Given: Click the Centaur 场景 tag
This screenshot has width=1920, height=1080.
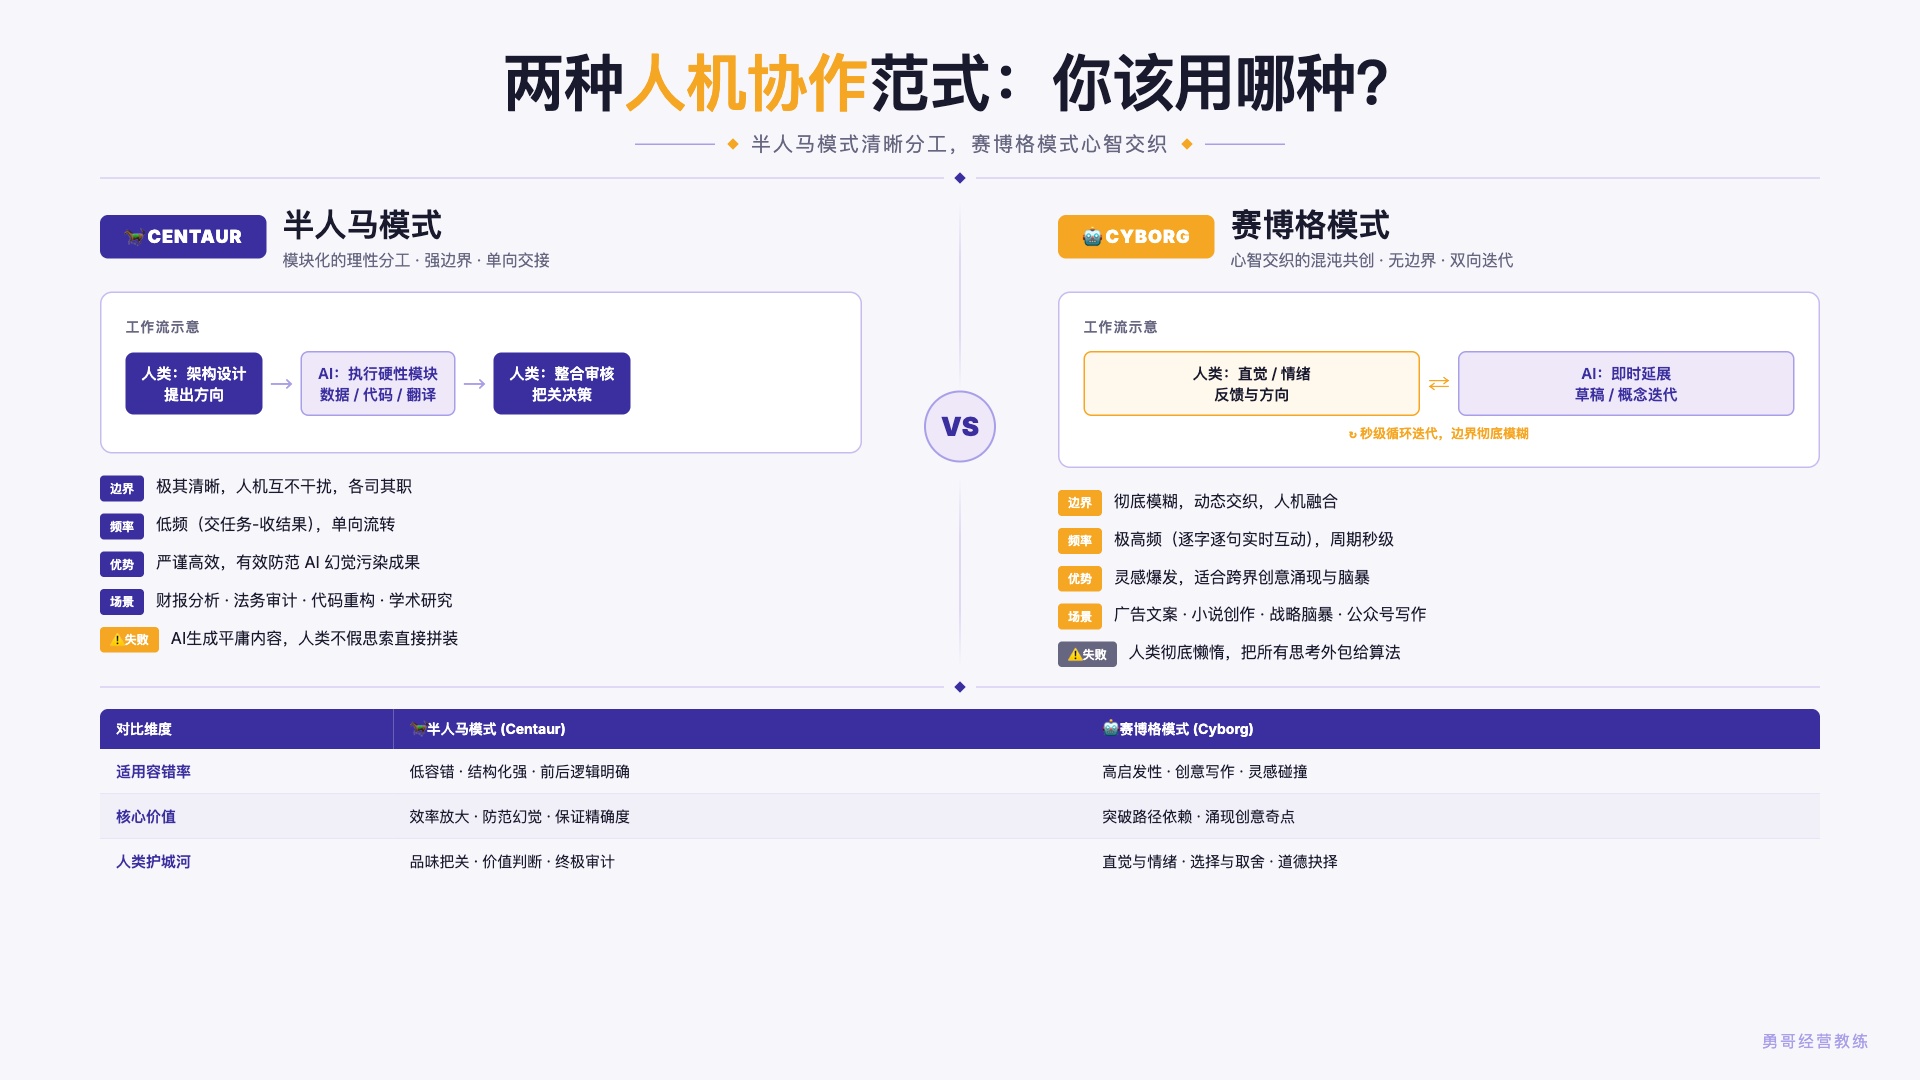Looking at the screenshot, I should (x=122, y=602).
